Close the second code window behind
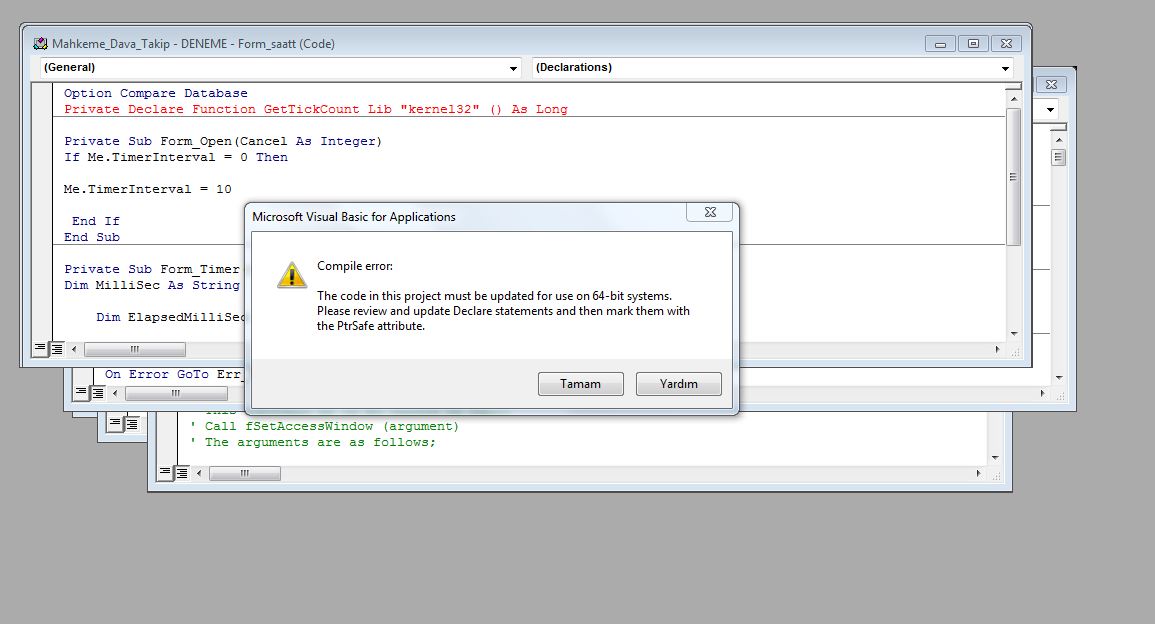 coord(1052,84)
